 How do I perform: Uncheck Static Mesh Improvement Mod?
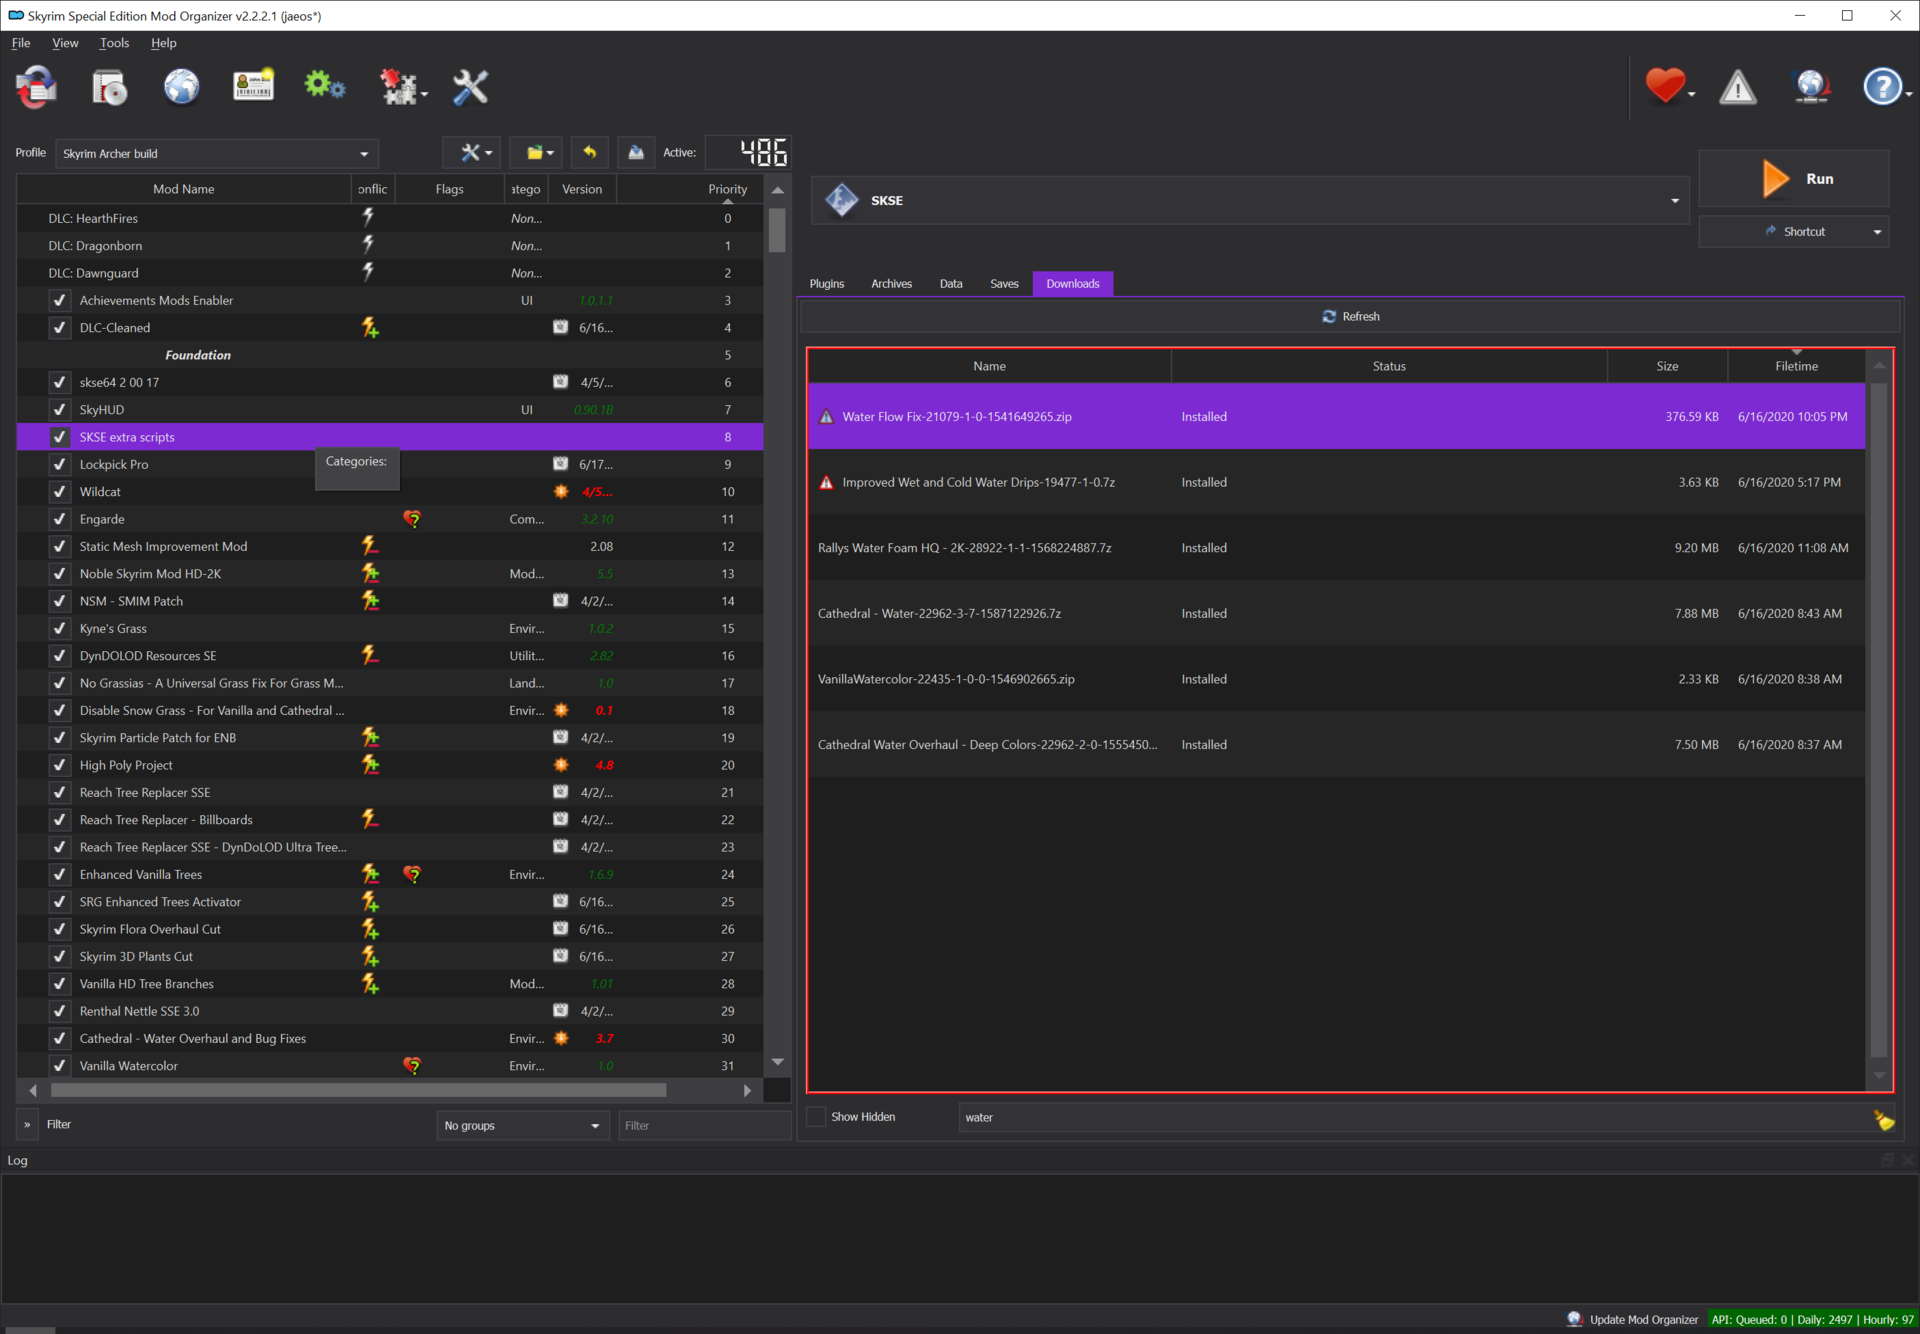point(60,547)
